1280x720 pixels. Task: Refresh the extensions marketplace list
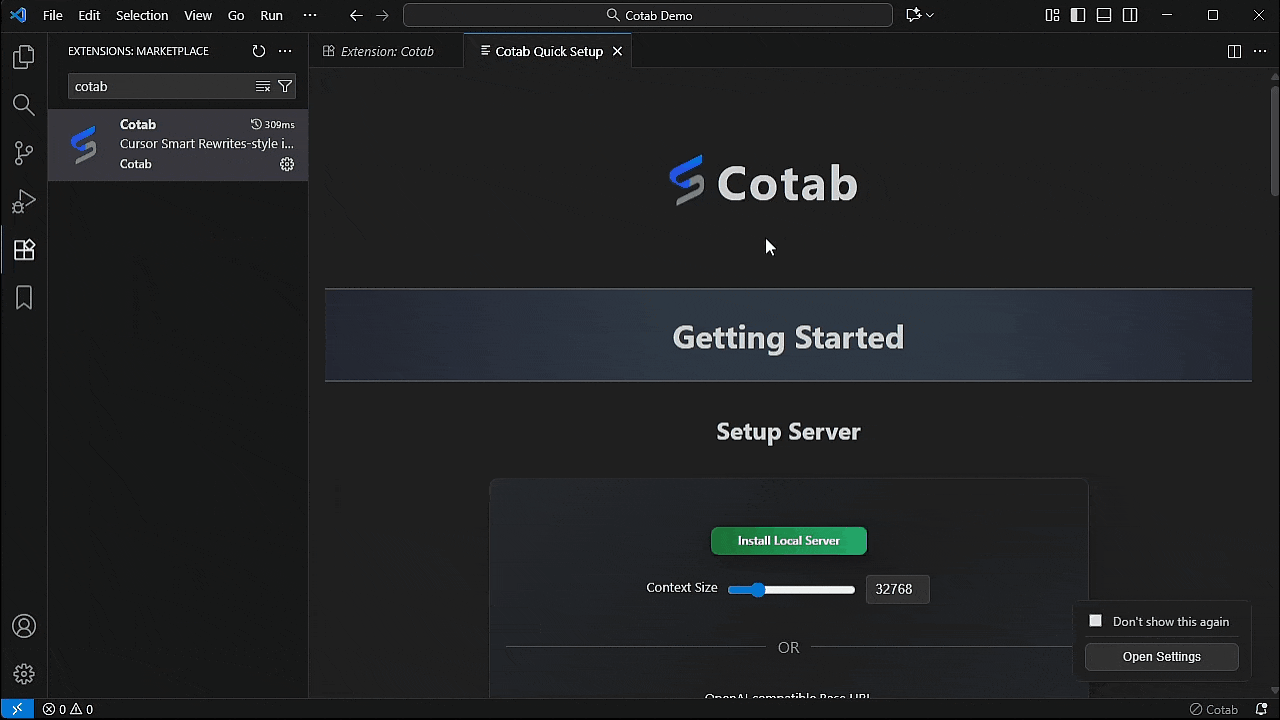click(259, 51)
